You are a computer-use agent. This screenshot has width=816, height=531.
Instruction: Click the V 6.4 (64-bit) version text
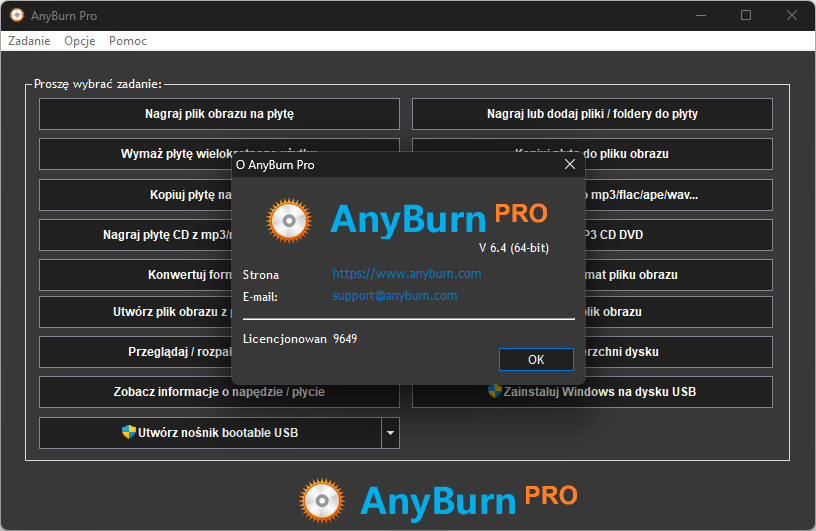514,248
